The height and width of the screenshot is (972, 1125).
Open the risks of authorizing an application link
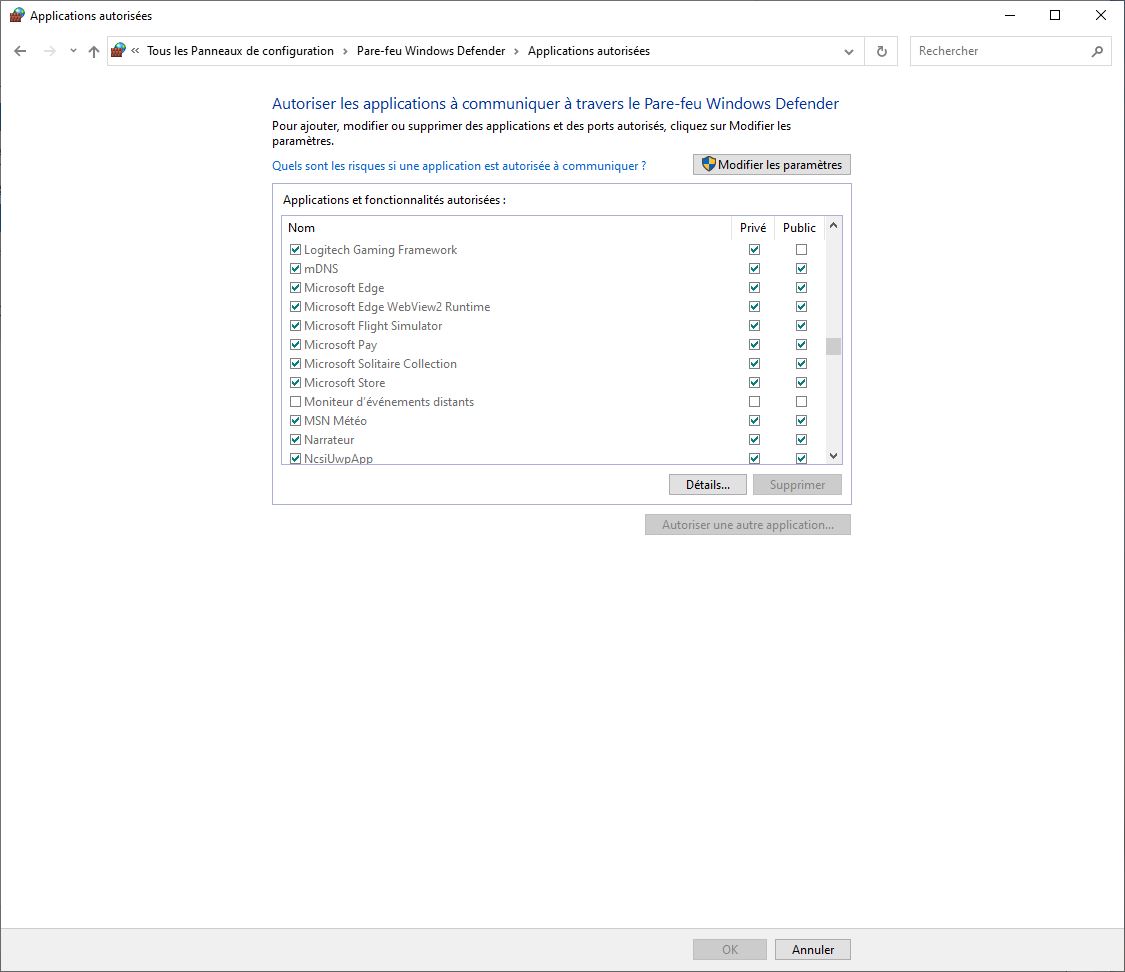(x=459, y=166)
